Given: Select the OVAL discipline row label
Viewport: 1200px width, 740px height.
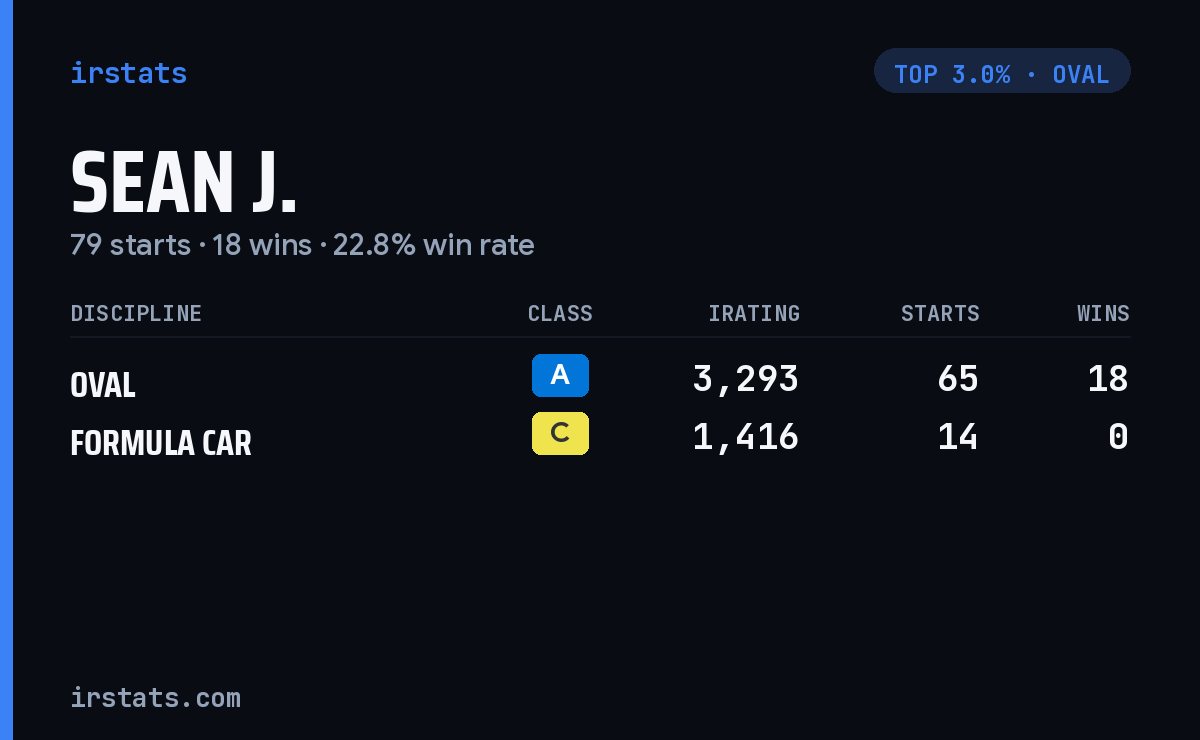Looking at the screenshot, I should pos(103,384).
